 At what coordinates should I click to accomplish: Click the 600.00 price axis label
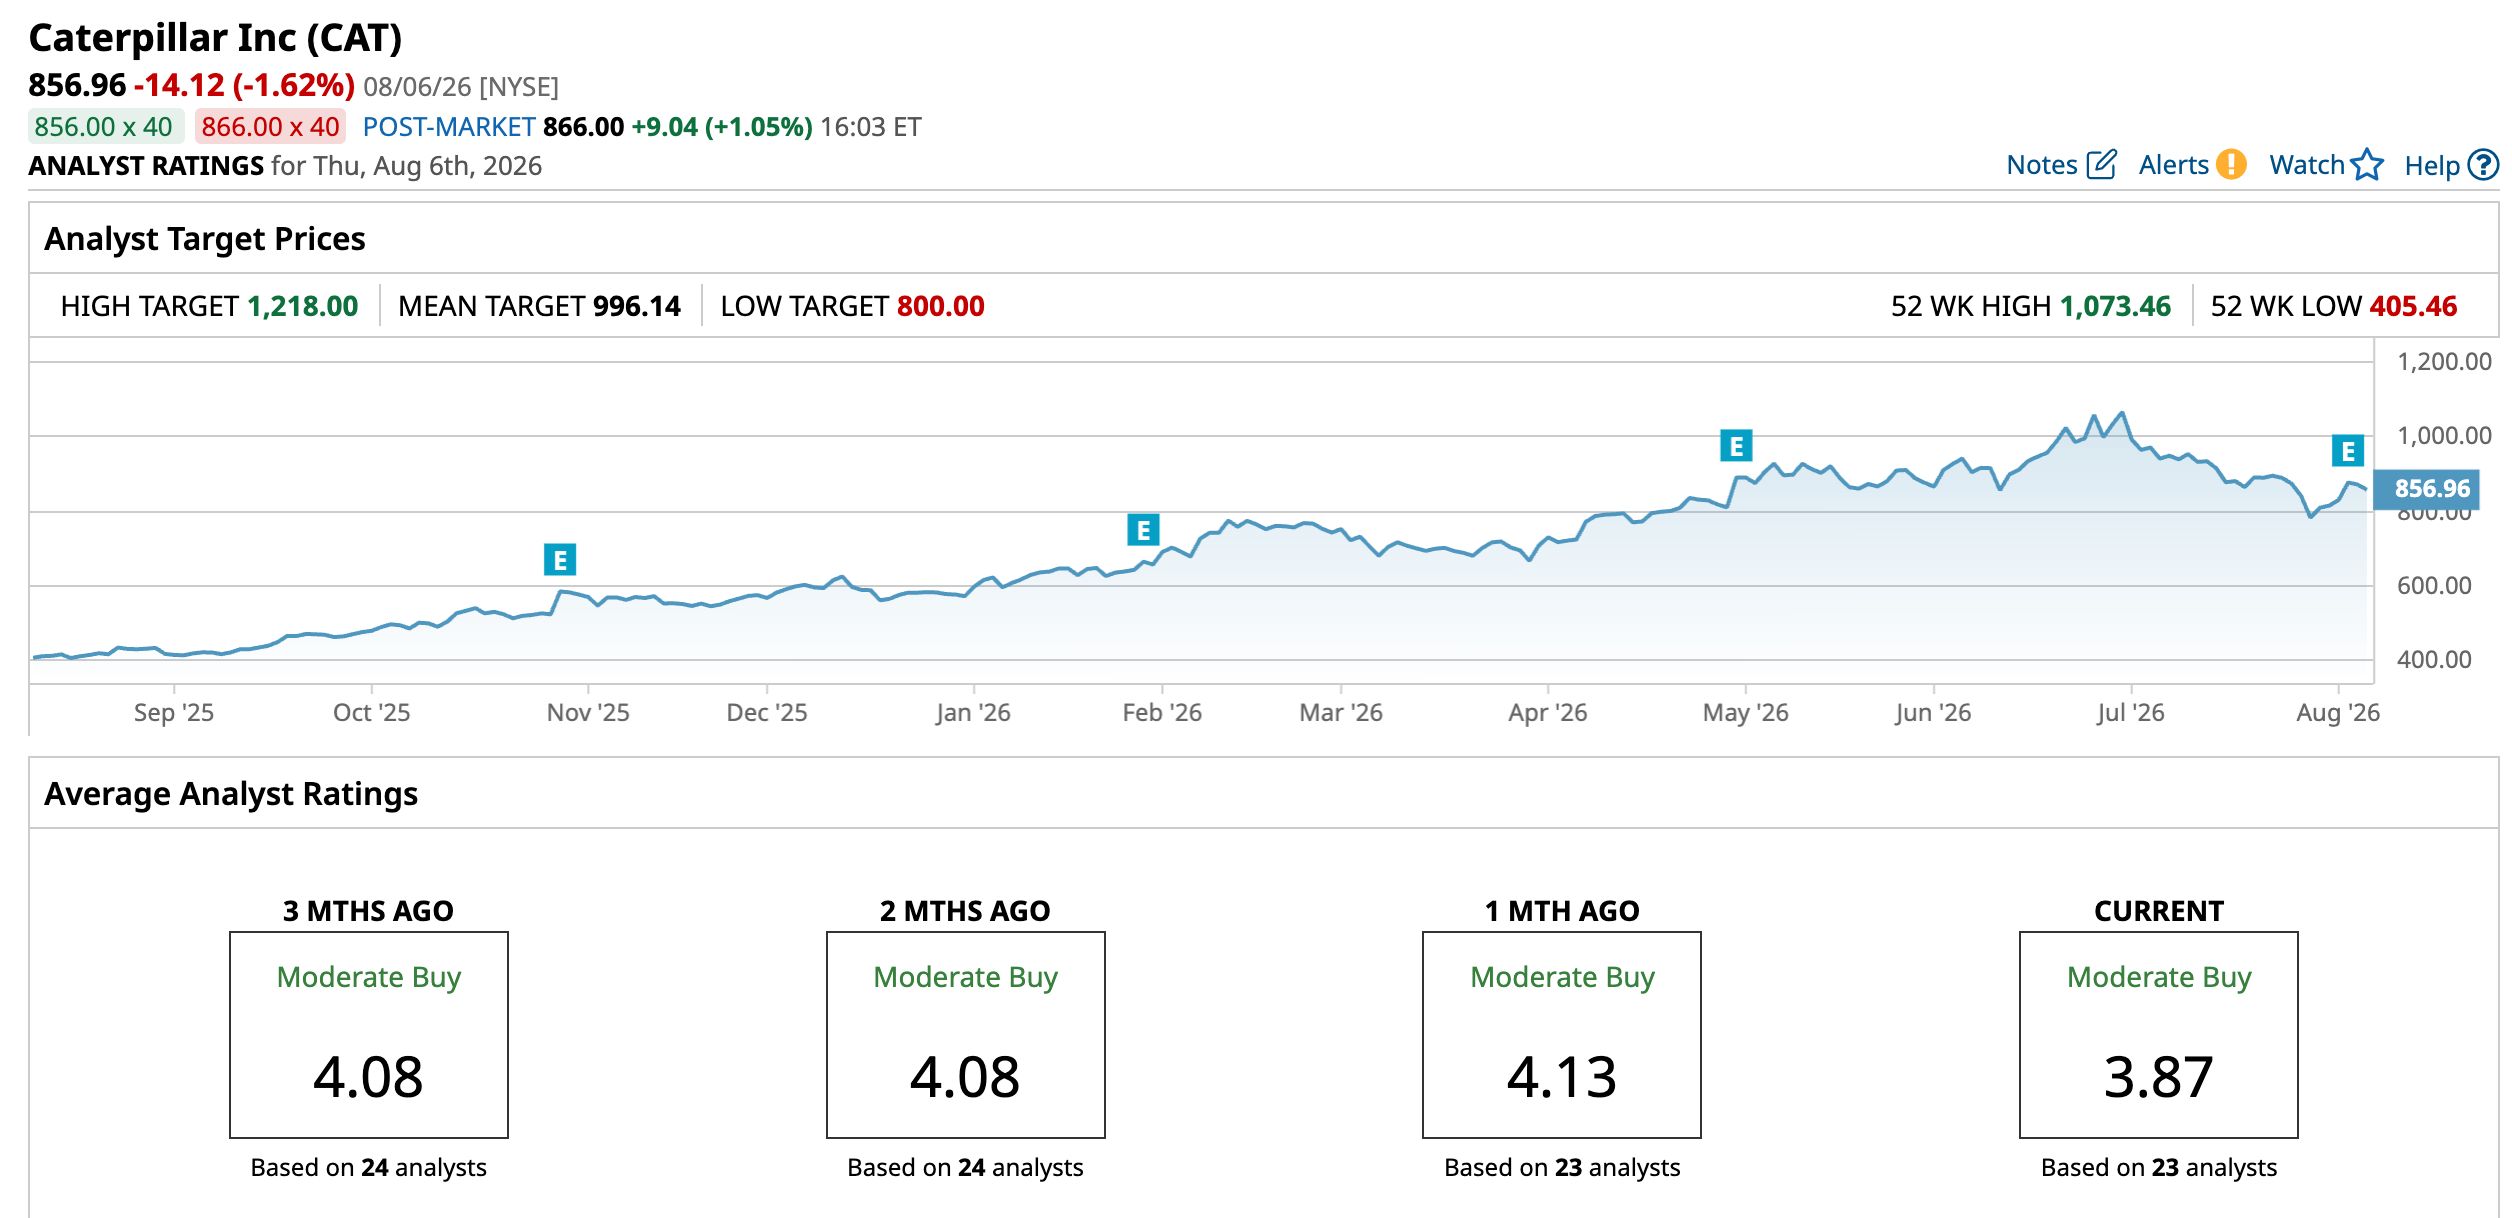click(2434, 586)
